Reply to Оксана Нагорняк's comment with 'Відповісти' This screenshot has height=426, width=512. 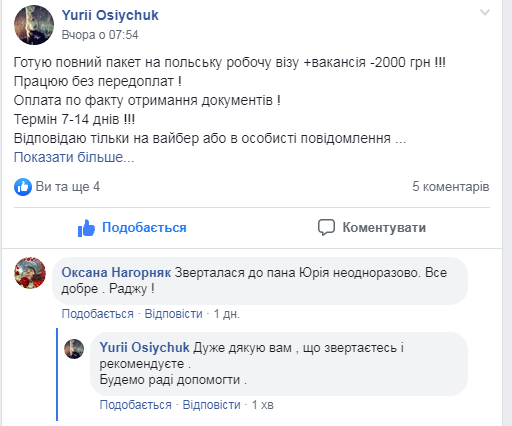click(x=173, y=314)
